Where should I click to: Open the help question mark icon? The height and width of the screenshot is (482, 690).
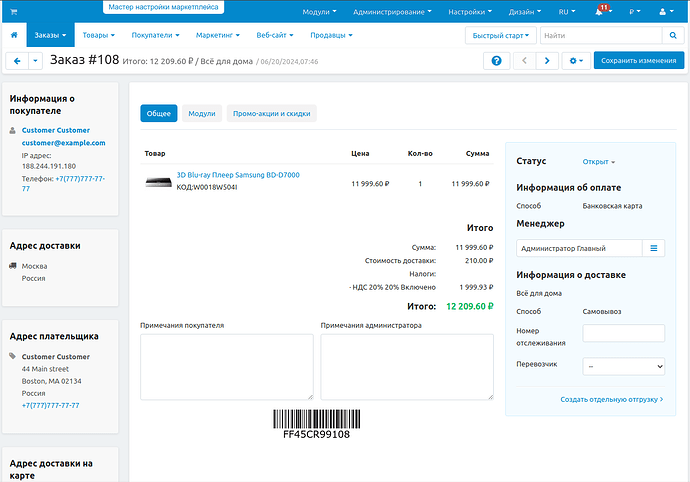(496, 61)
